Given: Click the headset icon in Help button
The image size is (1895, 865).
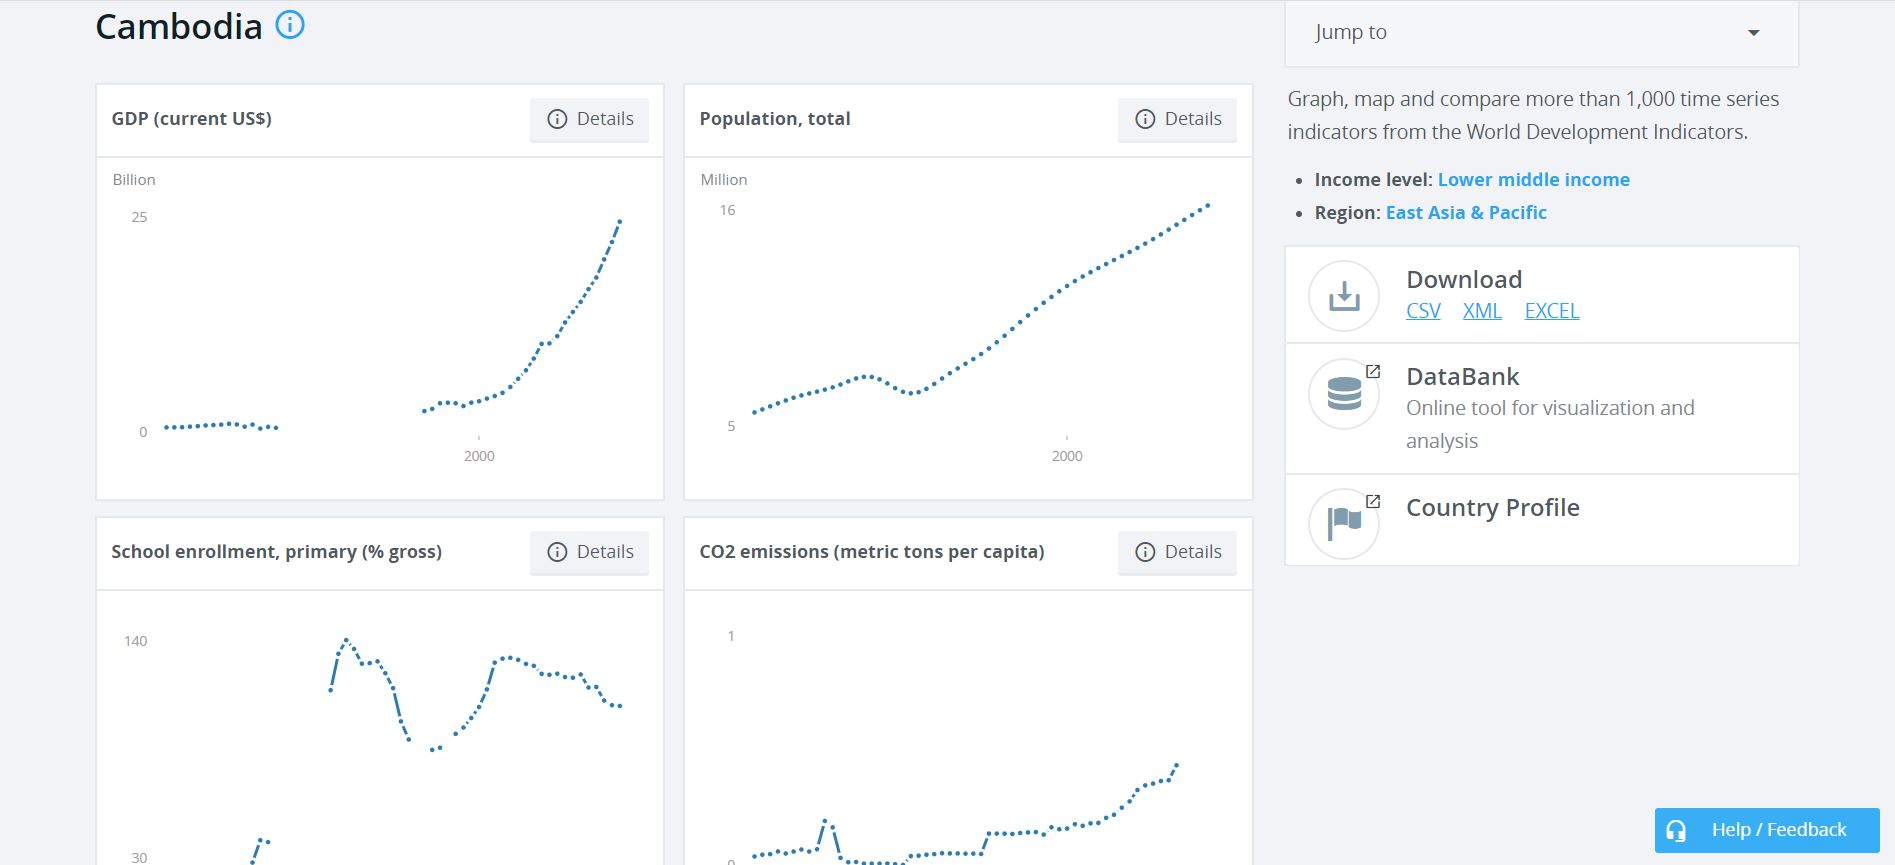Looking at the screenshot, I should point(1677,830).
